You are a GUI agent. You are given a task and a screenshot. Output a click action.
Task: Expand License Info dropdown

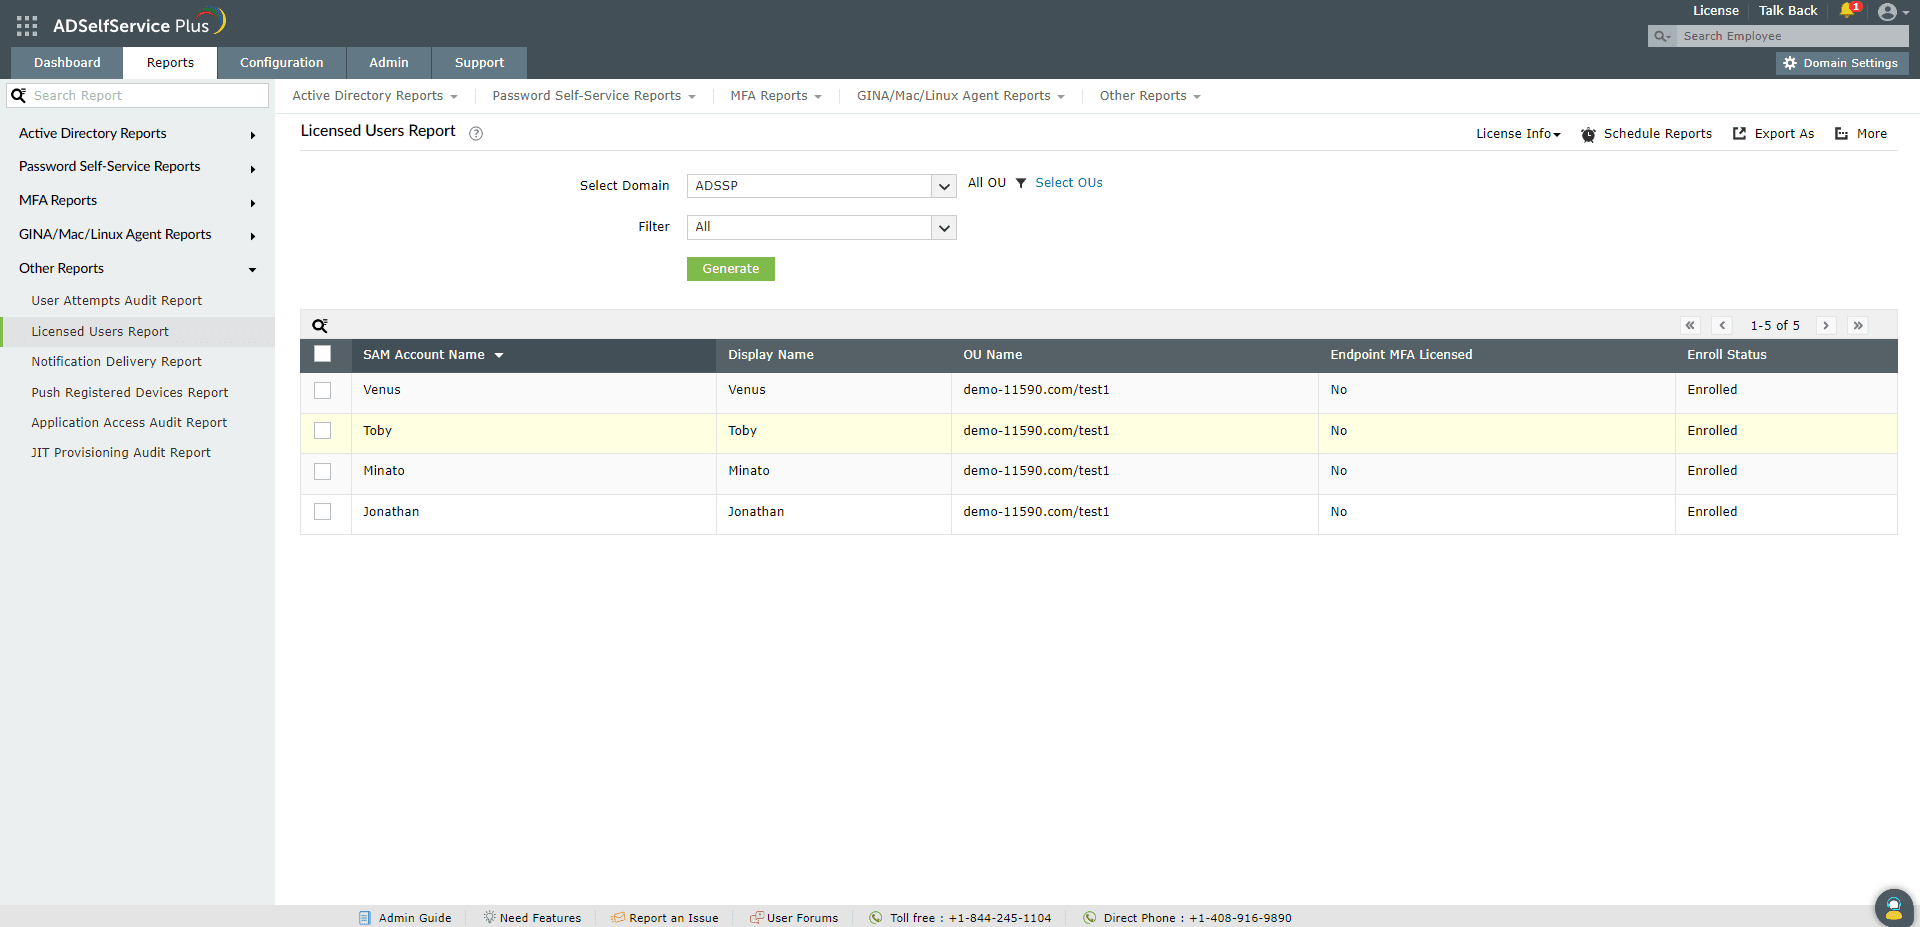tap(1518, 134)
